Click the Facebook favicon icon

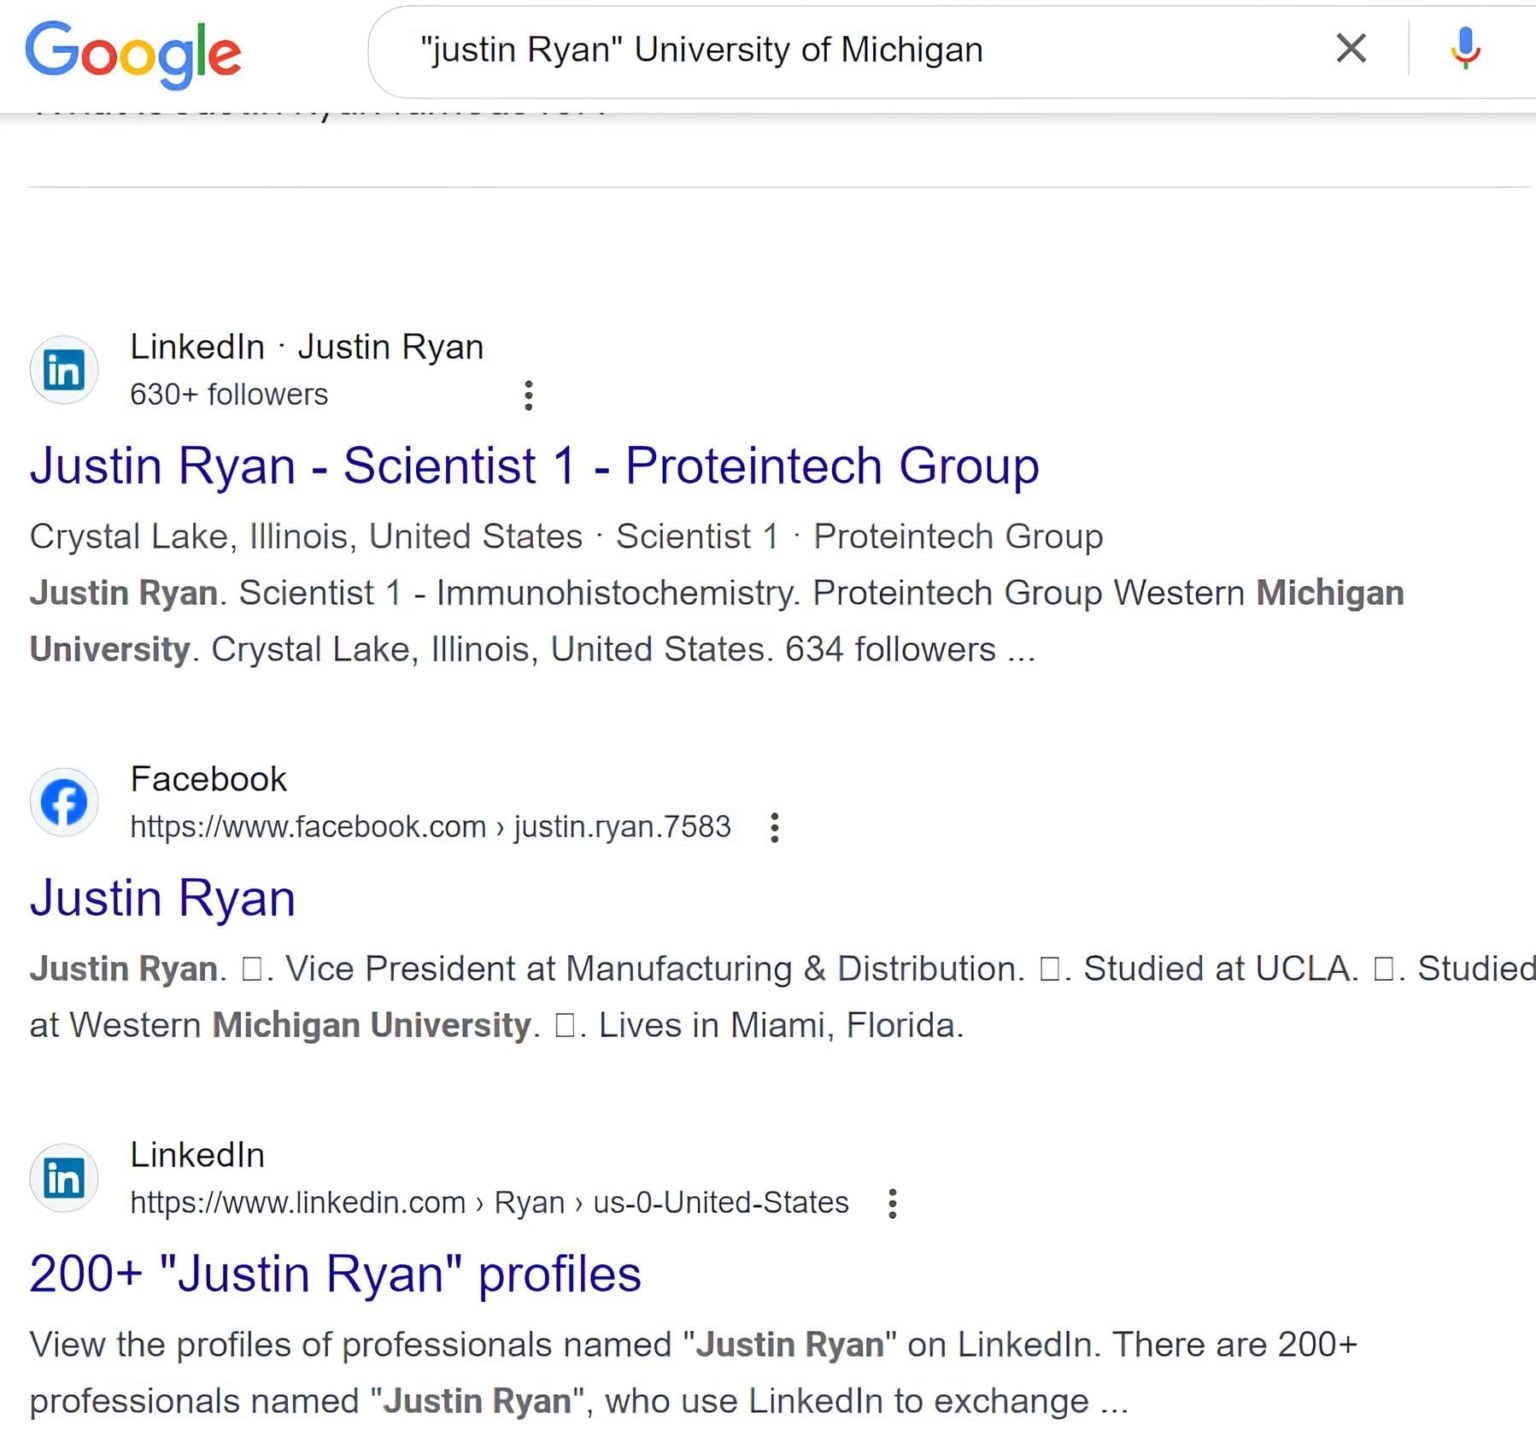[64, 802]
